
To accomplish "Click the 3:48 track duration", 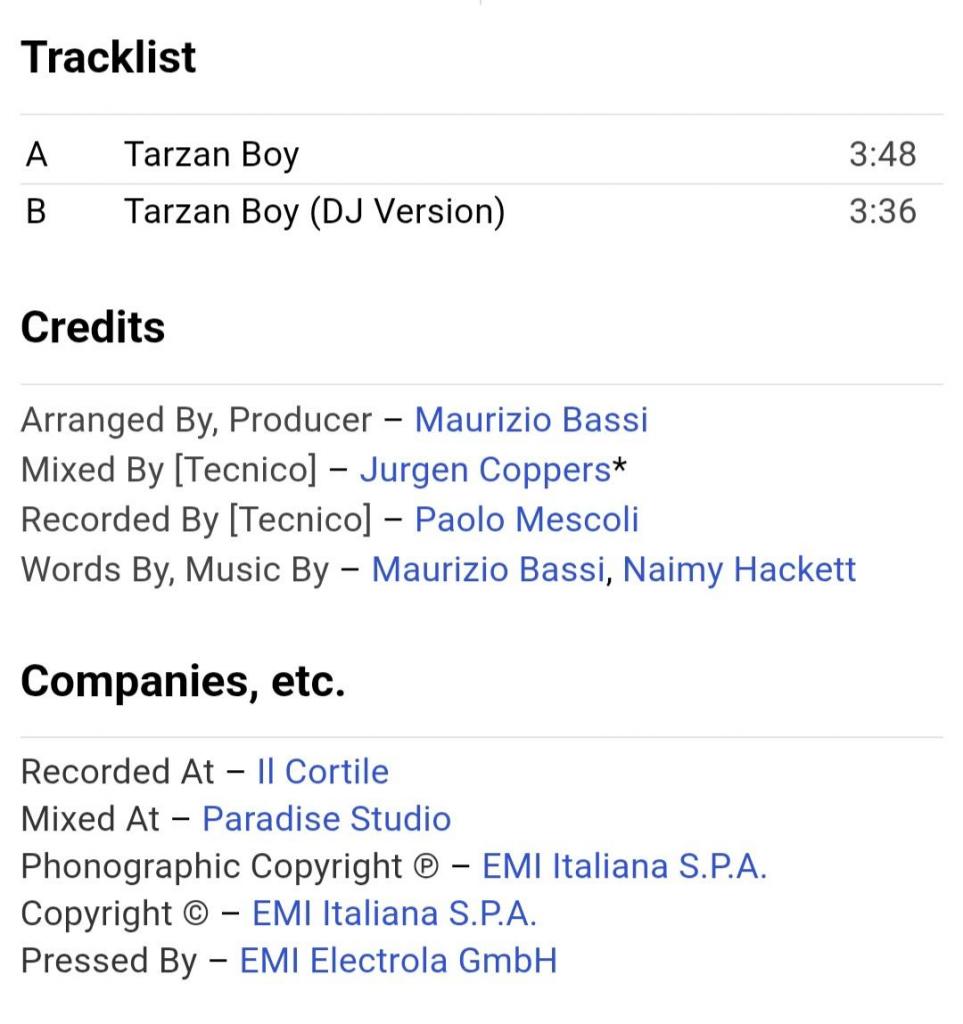I will coord(882,155).
